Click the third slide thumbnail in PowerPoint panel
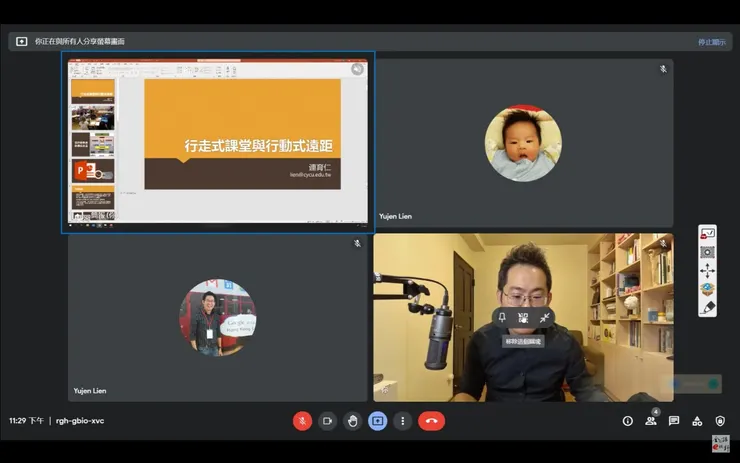This screenshot has height=463, width=740. [x=92, y=144]
